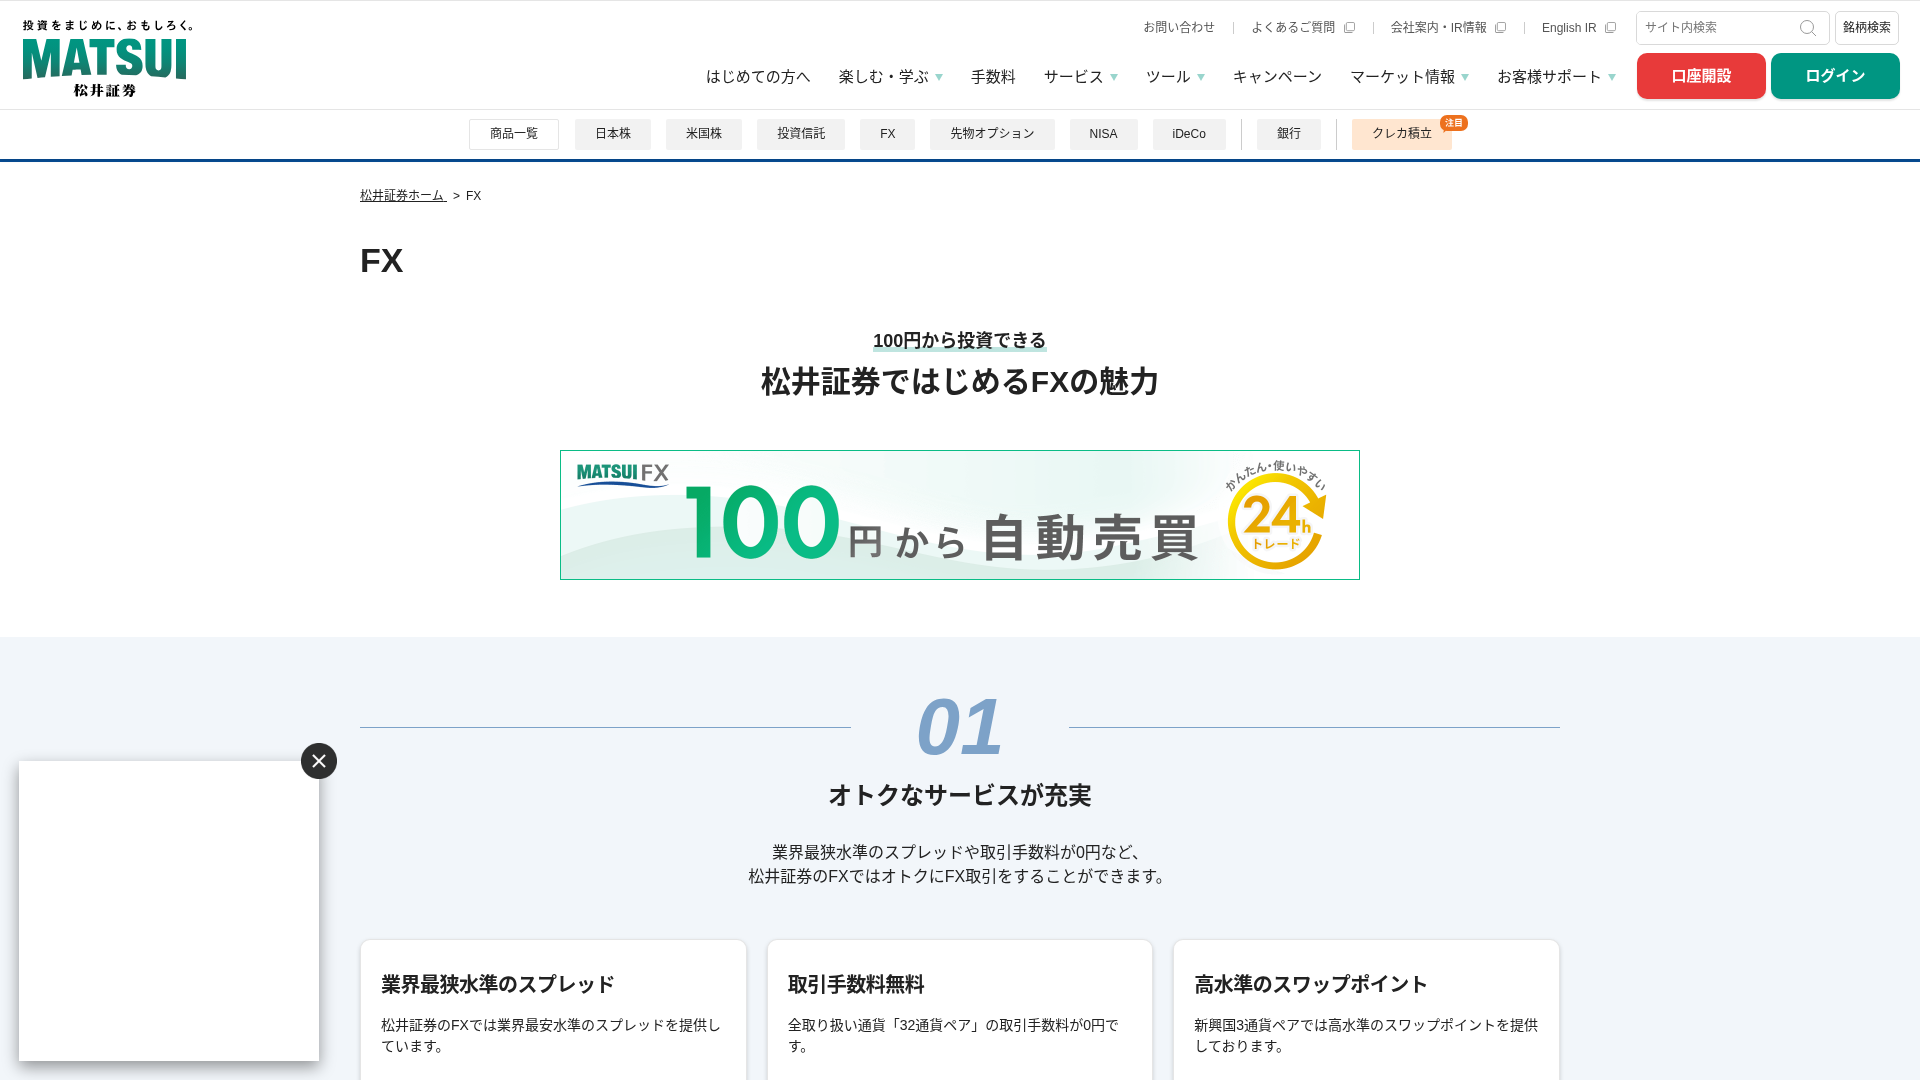Focus the サイト内検索 input field
This screenshot has height=1080, width=1920.
(1718, 28)
